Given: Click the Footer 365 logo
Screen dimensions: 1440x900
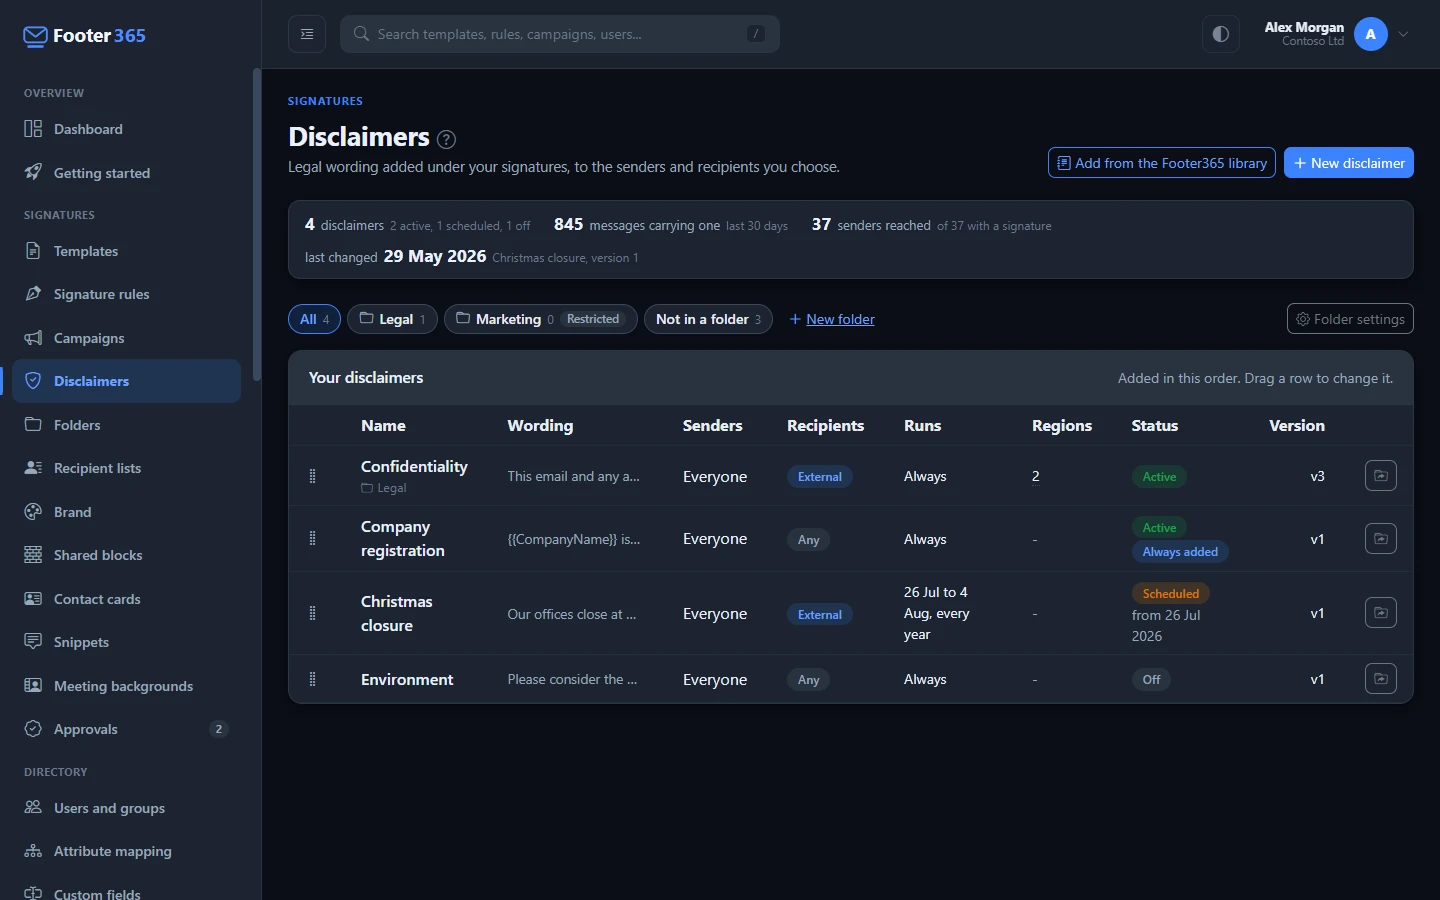Looking at the screenshot, I should tap(84, 36).
